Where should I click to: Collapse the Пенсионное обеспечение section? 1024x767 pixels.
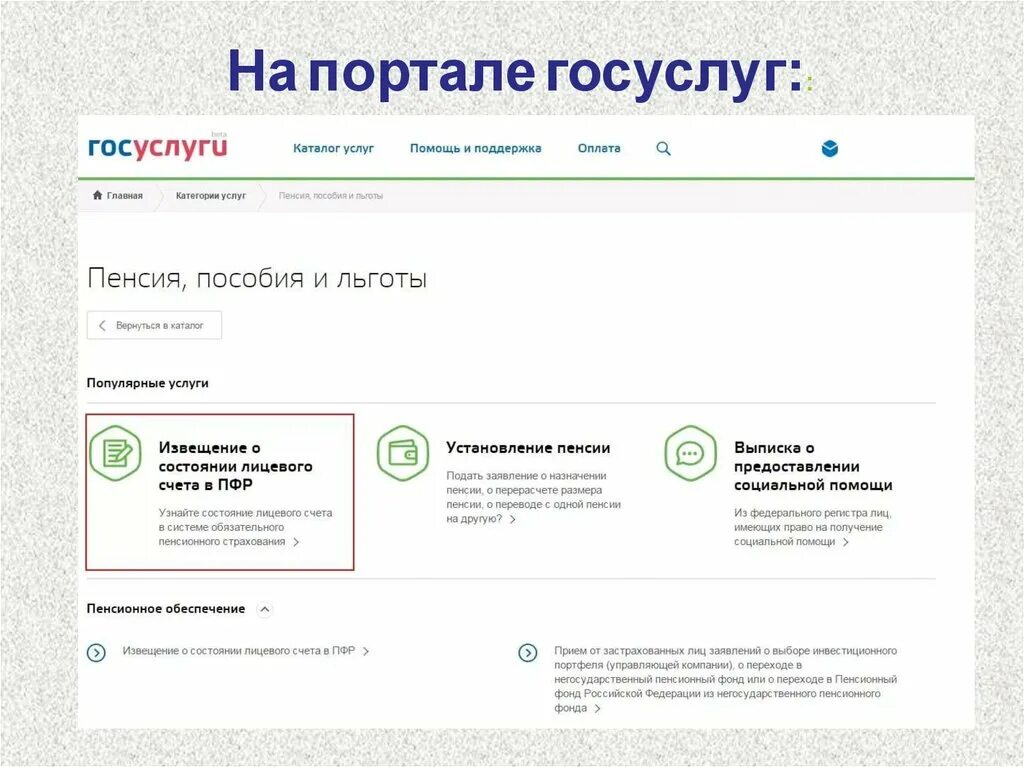[x=264, y=610]
